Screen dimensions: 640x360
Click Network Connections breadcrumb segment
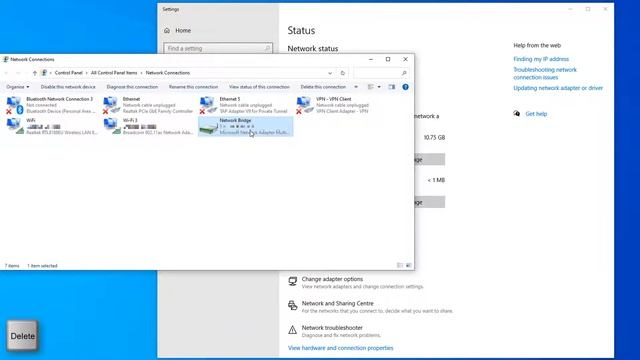[168, 73]
